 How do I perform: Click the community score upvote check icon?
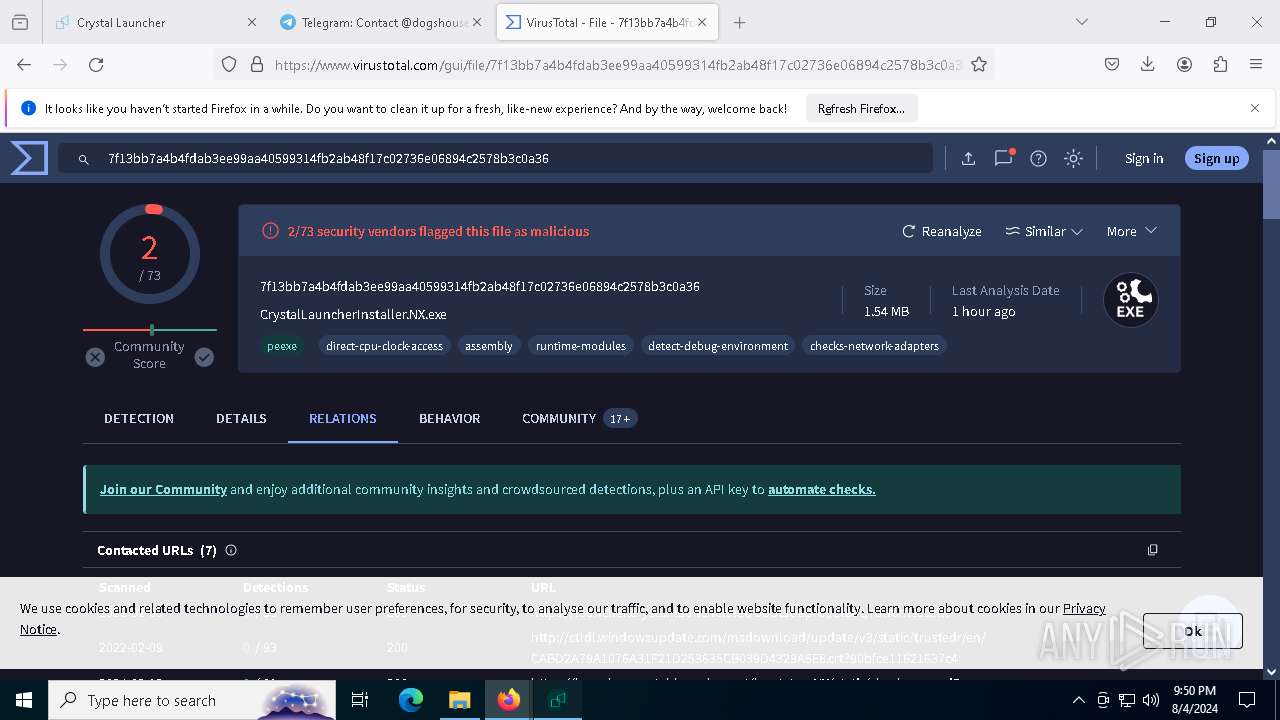click(x=204, y=357)
